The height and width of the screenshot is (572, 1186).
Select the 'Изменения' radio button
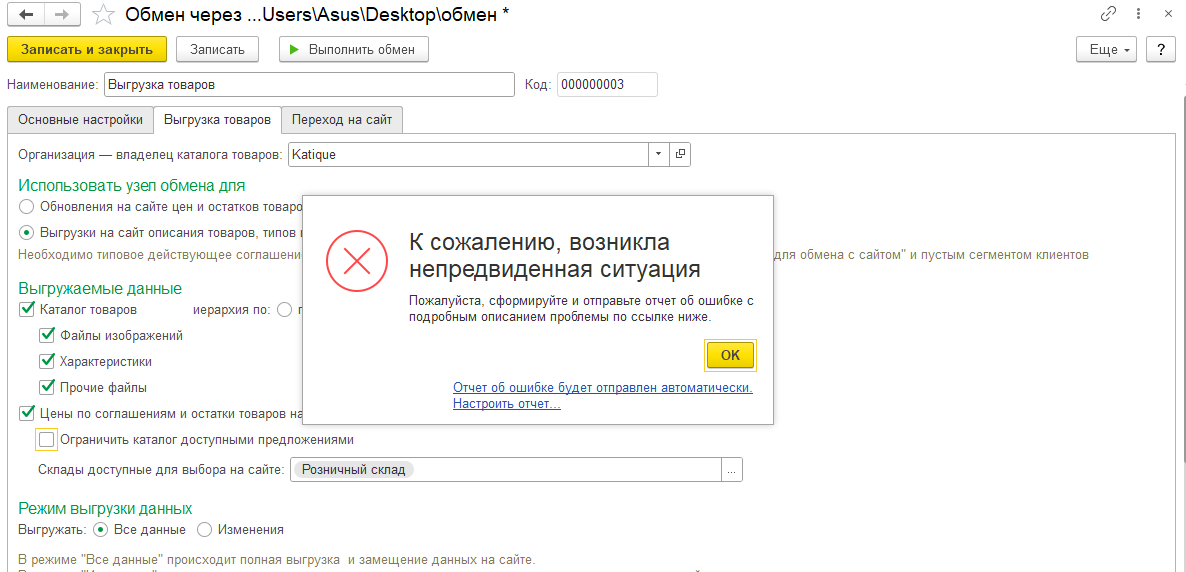(204, 530)
